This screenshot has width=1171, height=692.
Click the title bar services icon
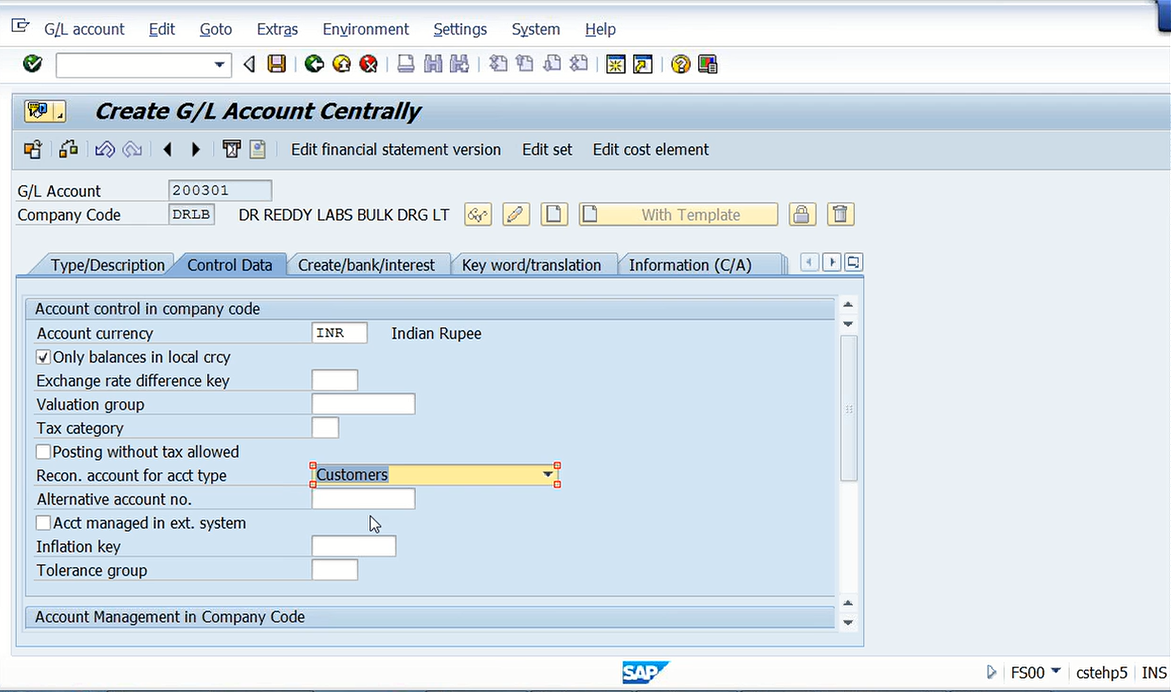pos(45,111)
